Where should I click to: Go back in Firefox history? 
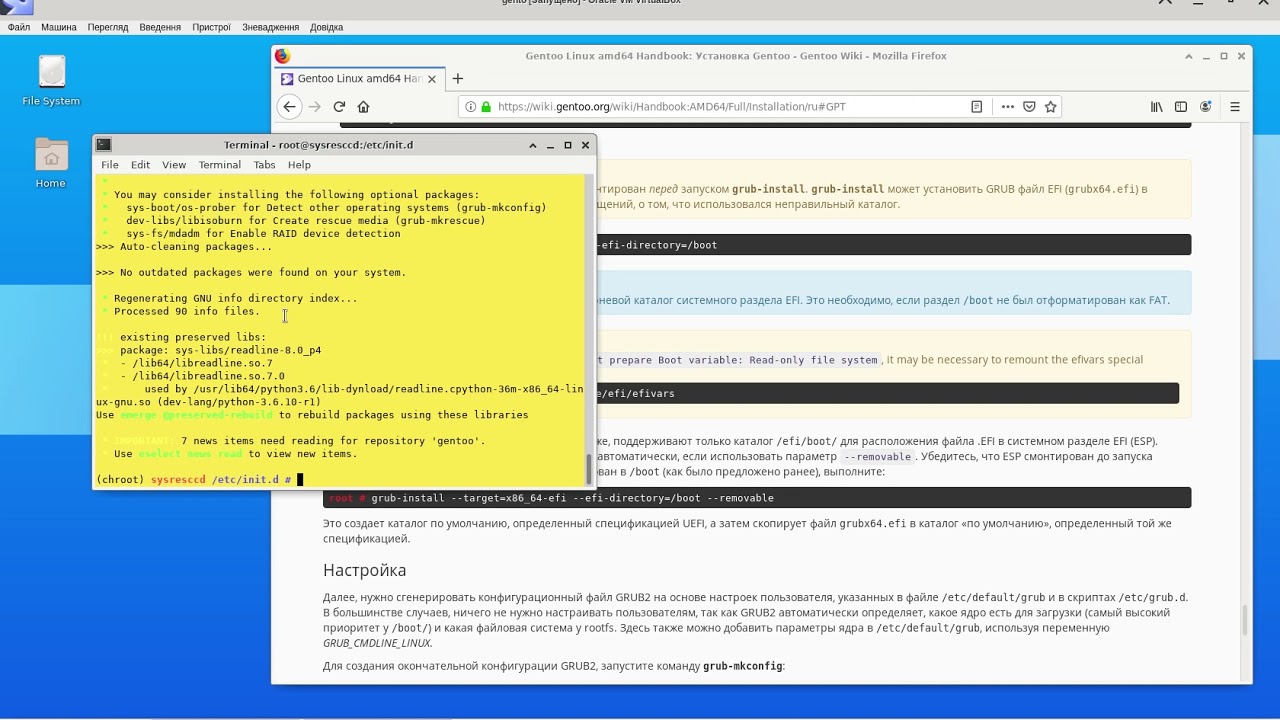tap(289, 107)
